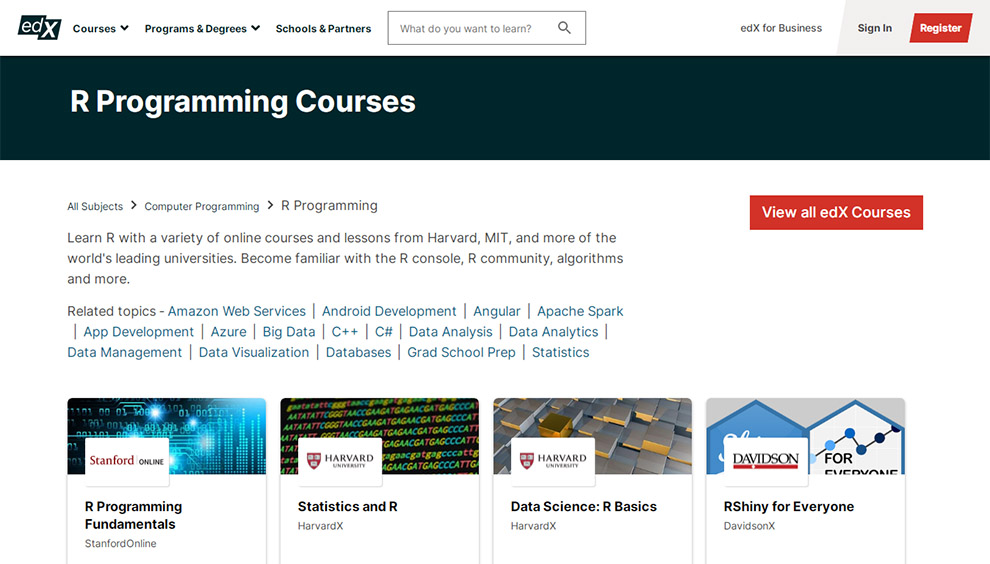Click Harvard logo on Statistics and R card
Screen dimensions: 990x564
[x=340, y=461]
